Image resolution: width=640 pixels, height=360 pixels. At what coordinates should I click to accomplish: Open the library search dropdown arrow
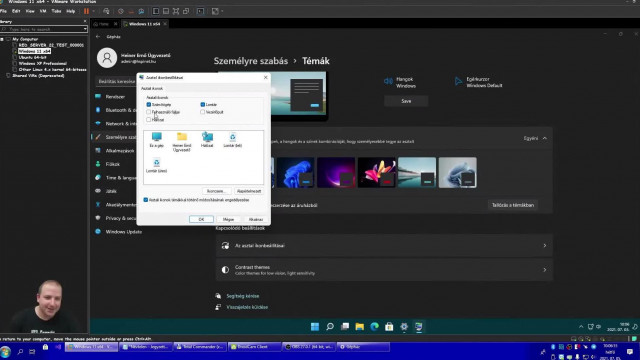click(85, 29)
